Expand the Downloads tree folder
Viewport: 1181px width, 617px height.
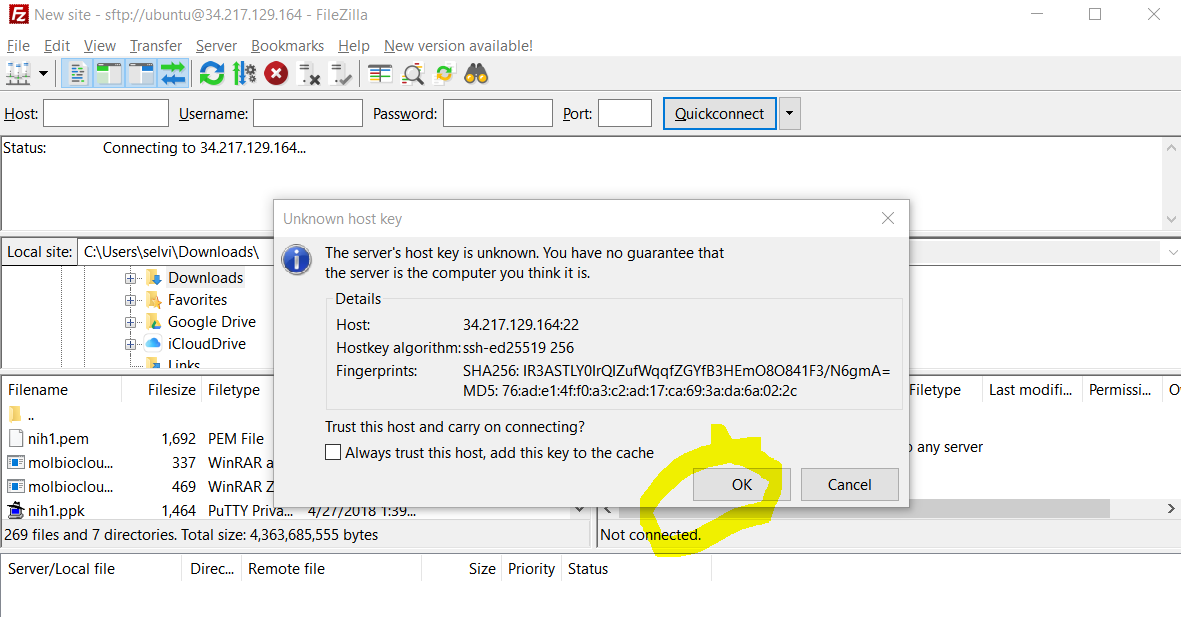point(130,278)
